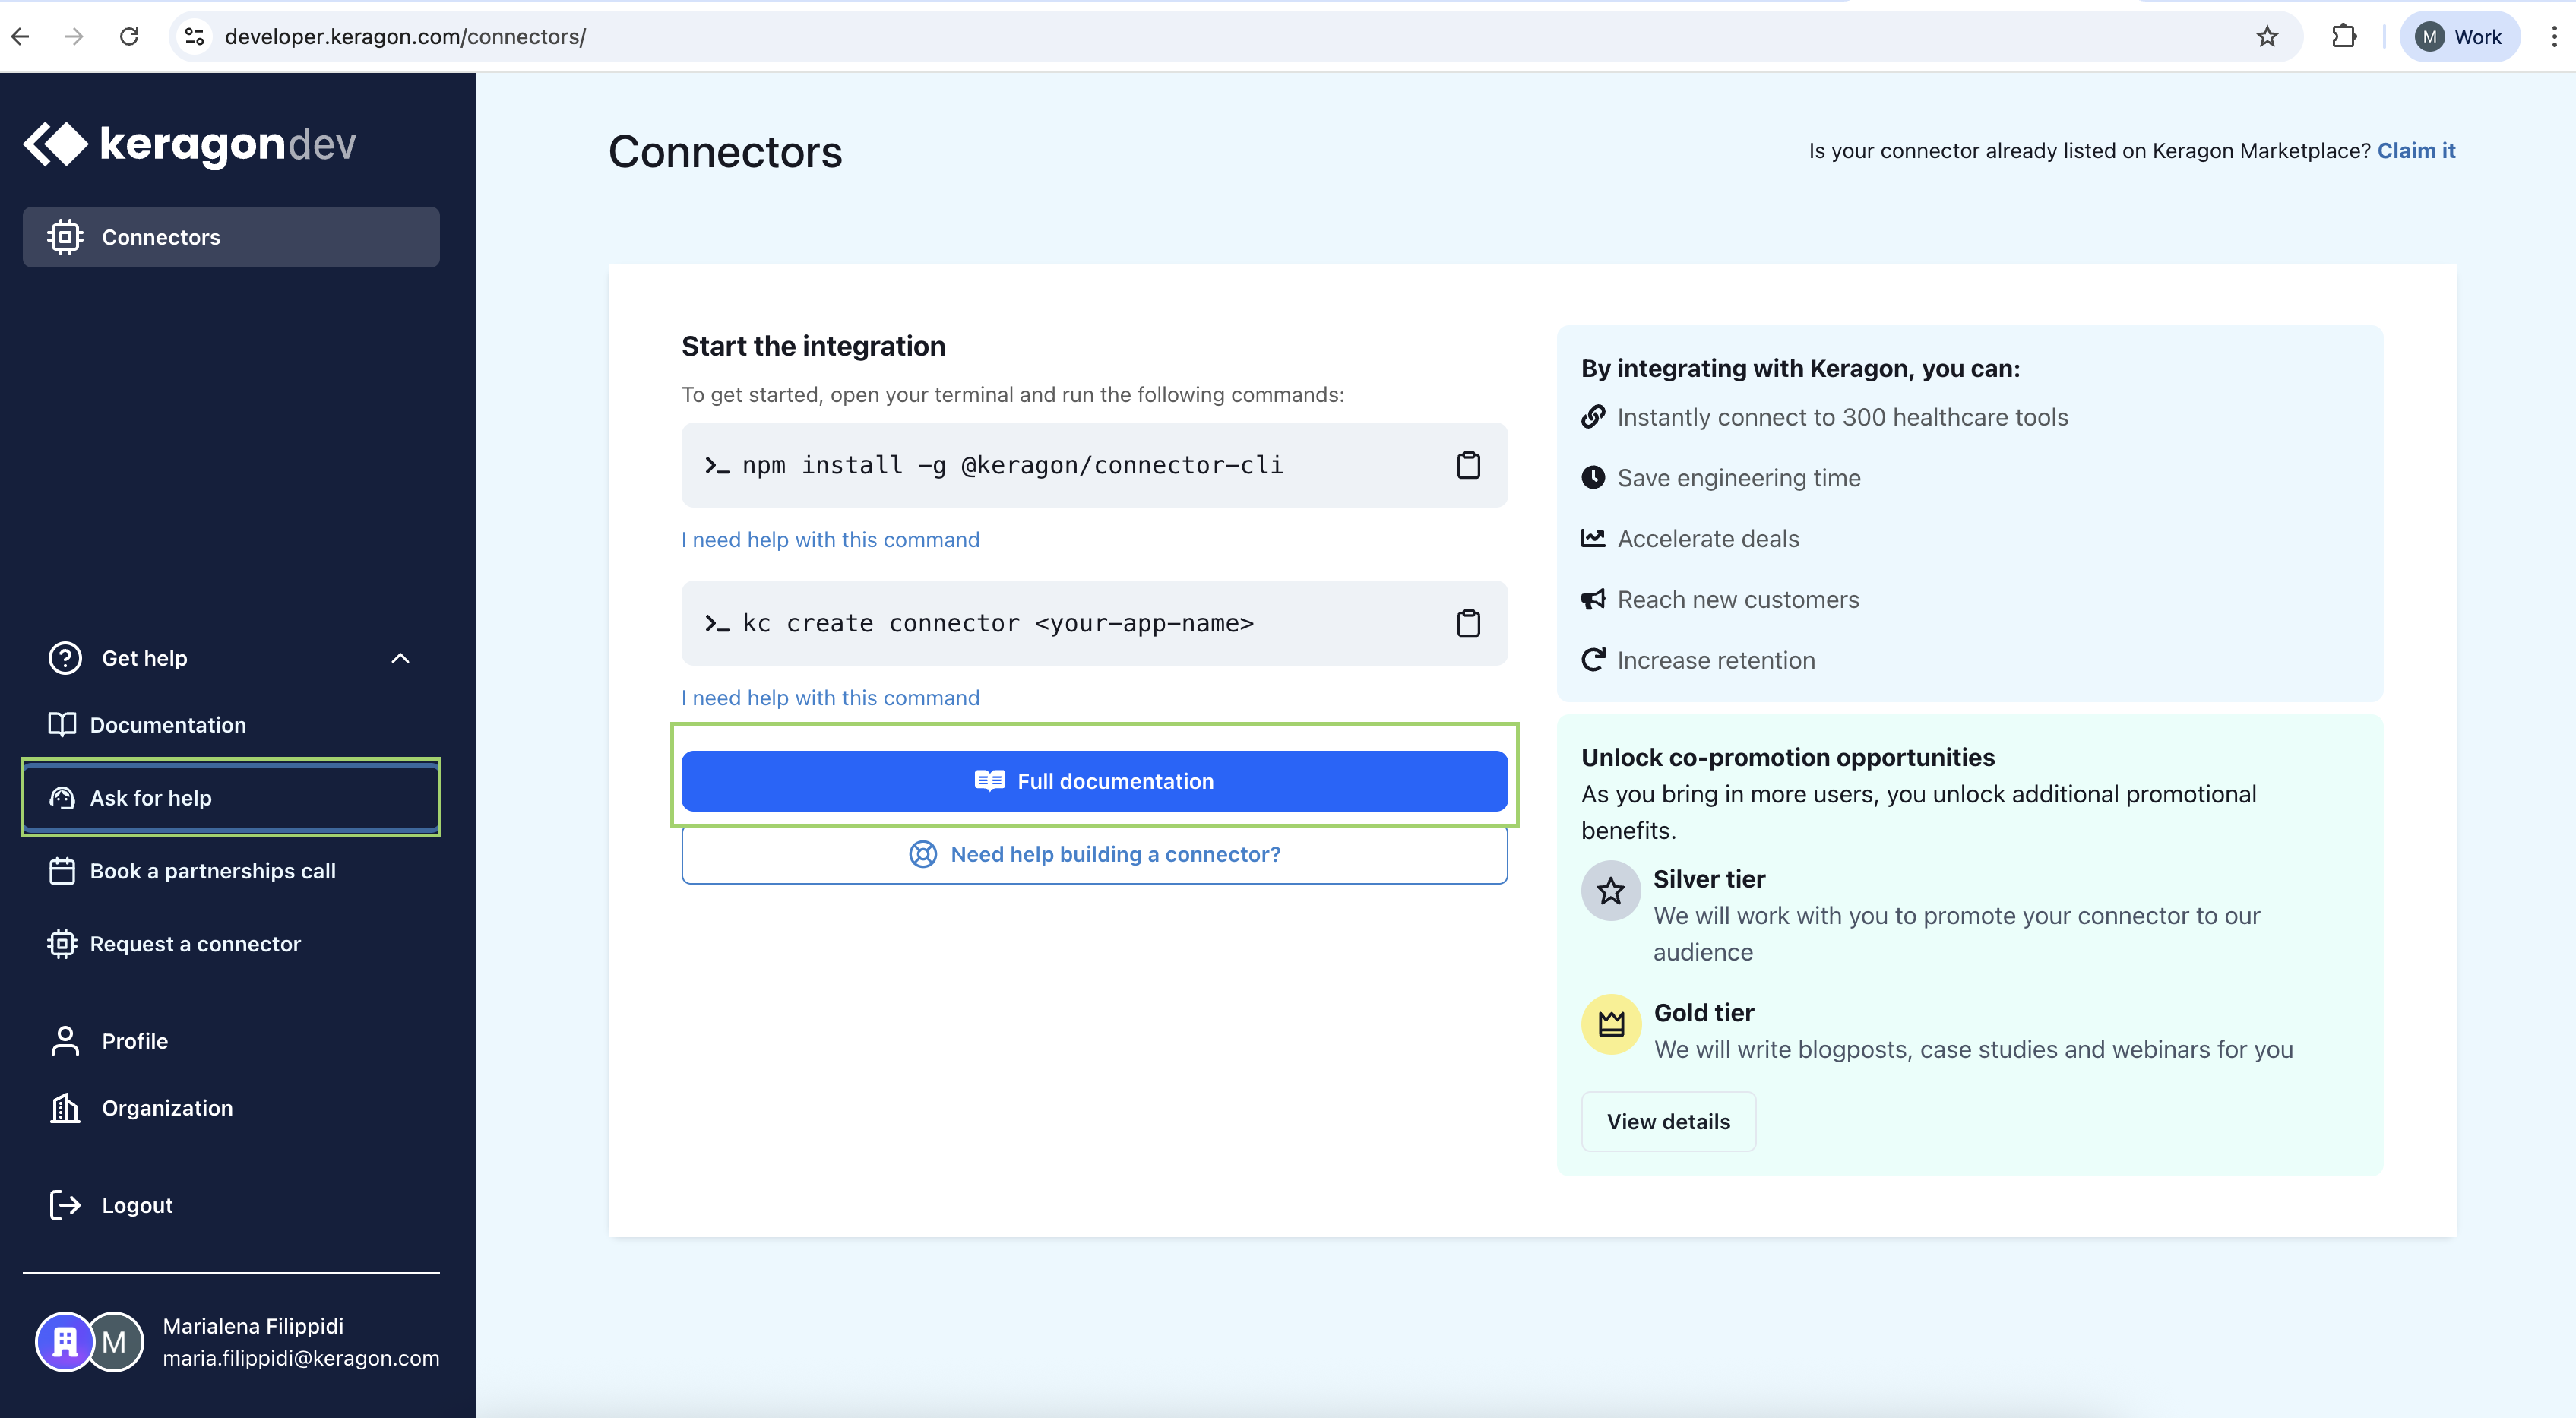The height and width of the screenshot is (1418, 2576).
Task: Open Full documentation button
Action: 1094,781
